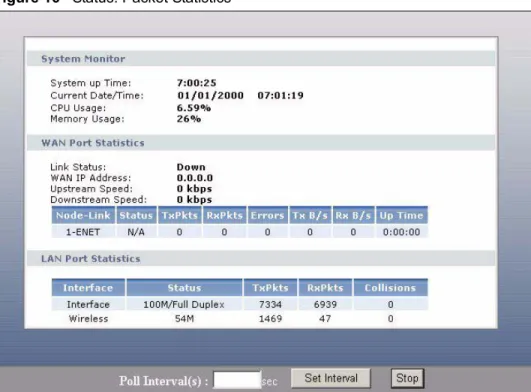Screen dimensions: 531x392
Task: Select the 1-ENET node-link cell
Action: 83,232
